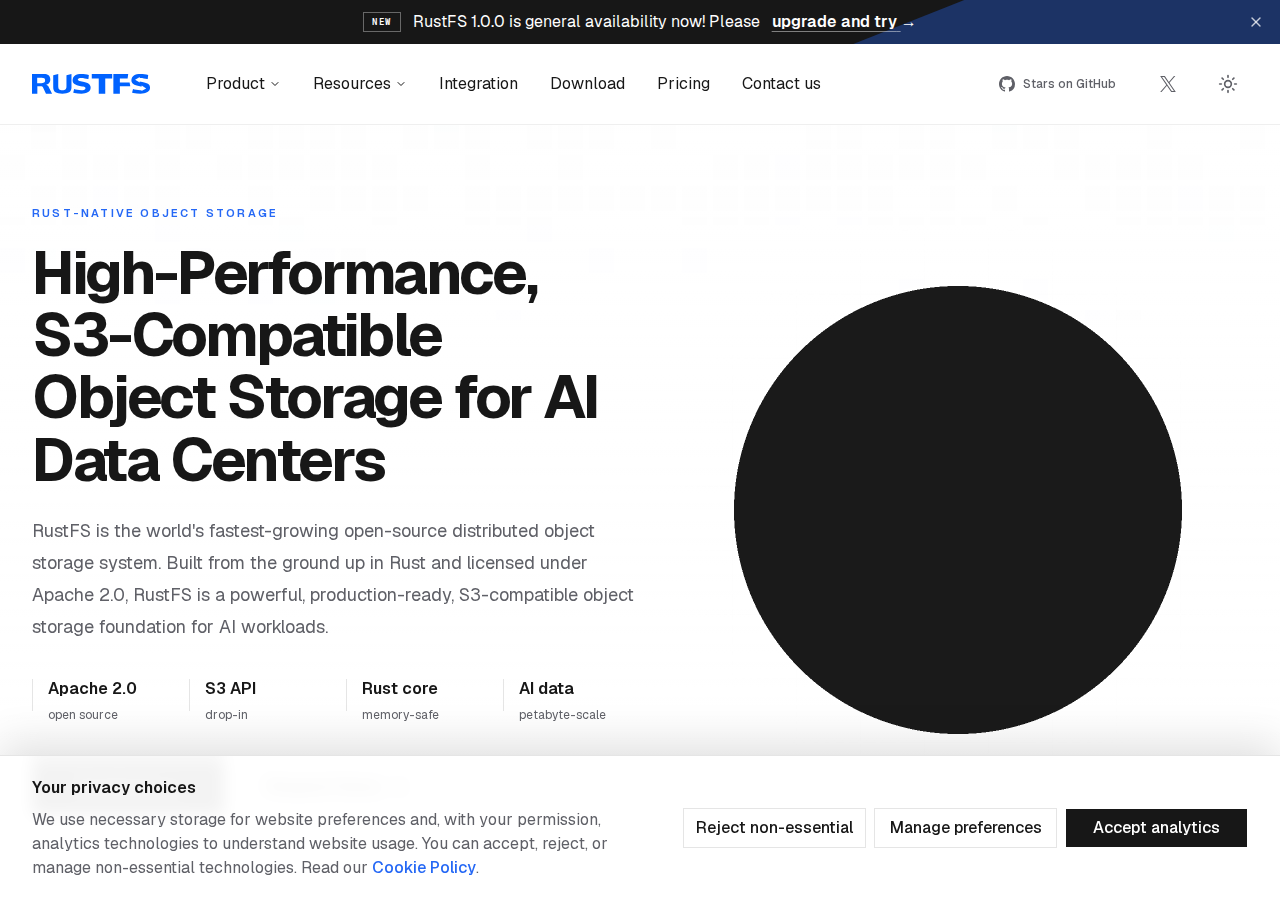Open the X (Twitter) profile icon

(x=1167, y=84)
